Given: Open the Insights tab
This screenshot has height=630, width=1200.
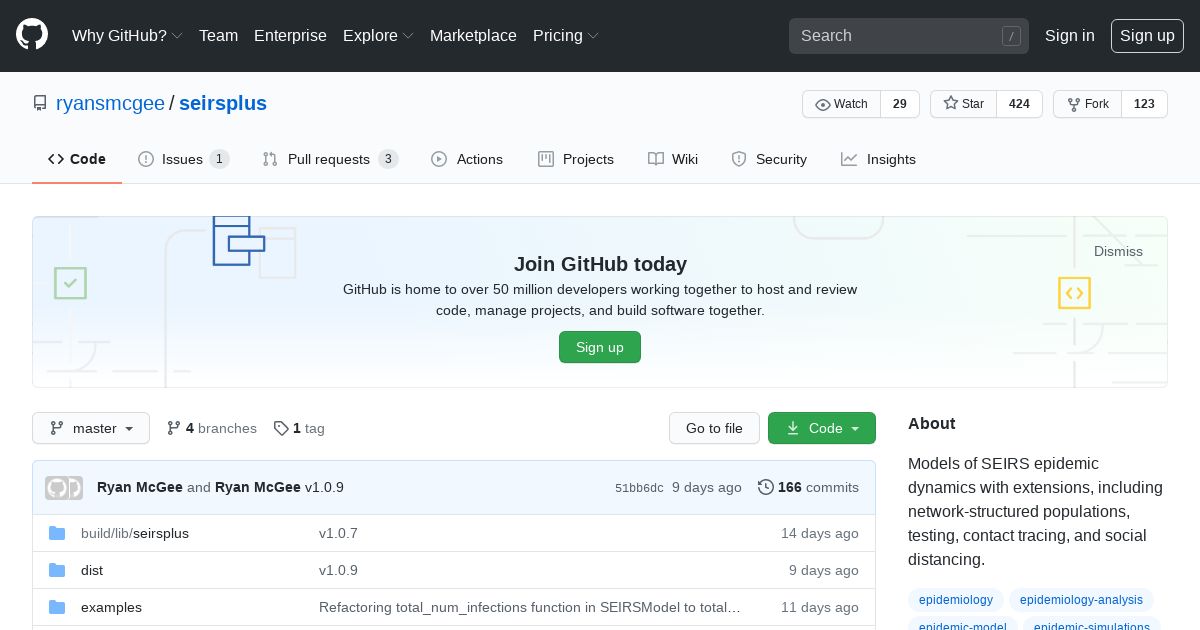Looking at the screenshot, I should [x=878, y=159].
